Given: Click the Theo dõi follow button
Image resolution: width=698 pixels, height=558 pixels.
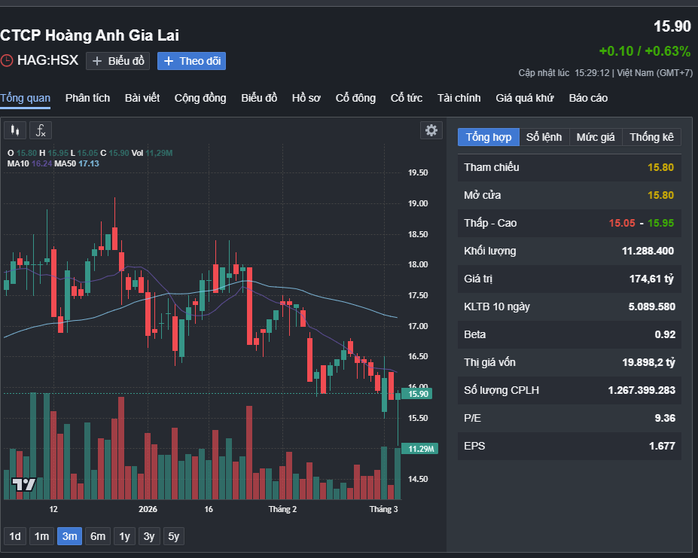Looking at the screenshot, I should [x=191, y=61].
